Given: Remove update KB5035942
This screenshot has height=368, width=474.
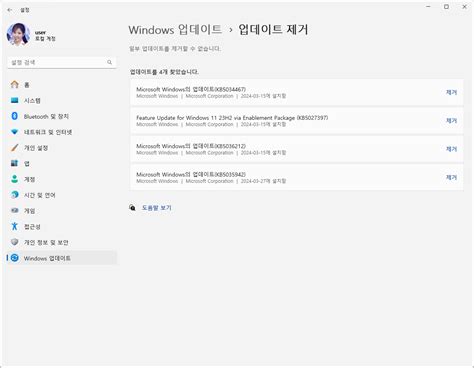Looking at the screenshot, I should click(451, 177).
